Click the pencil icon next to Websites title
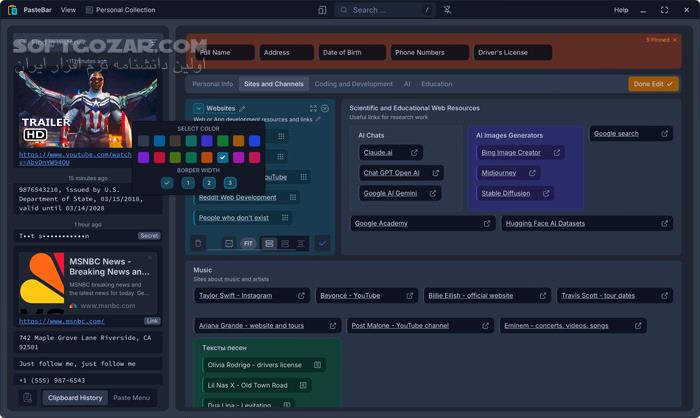The height and width of the screenshot is (418, 700). [x=242, y=108]
